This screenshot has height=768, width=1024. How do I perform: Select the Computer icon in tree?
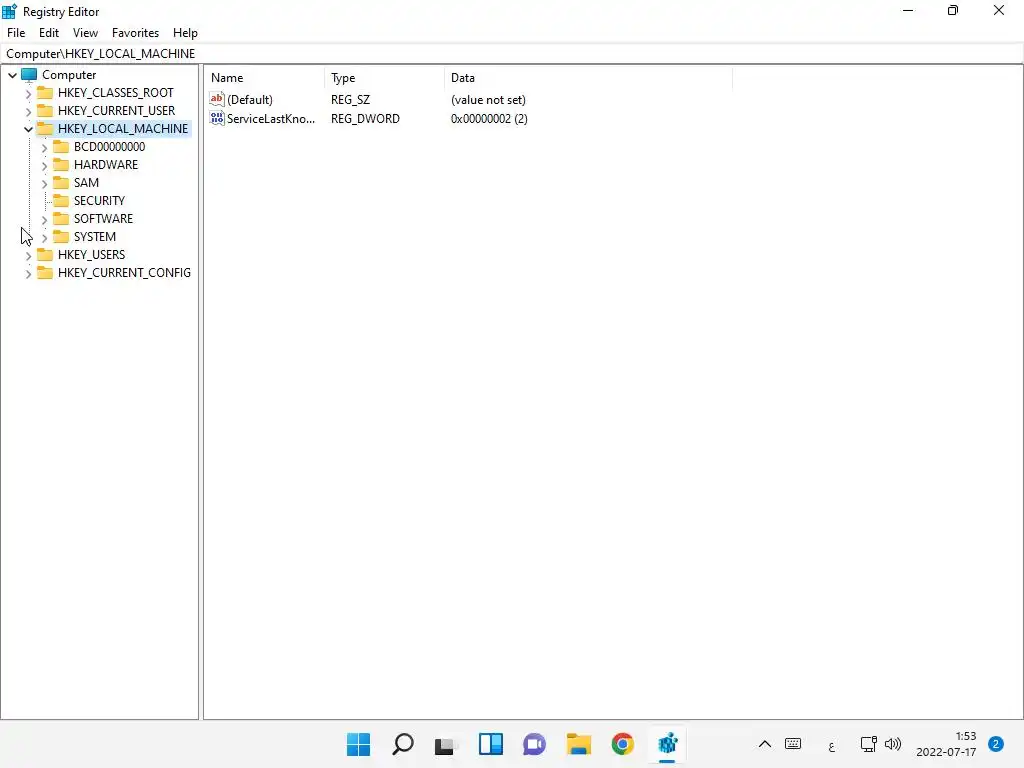pos(29,74)
